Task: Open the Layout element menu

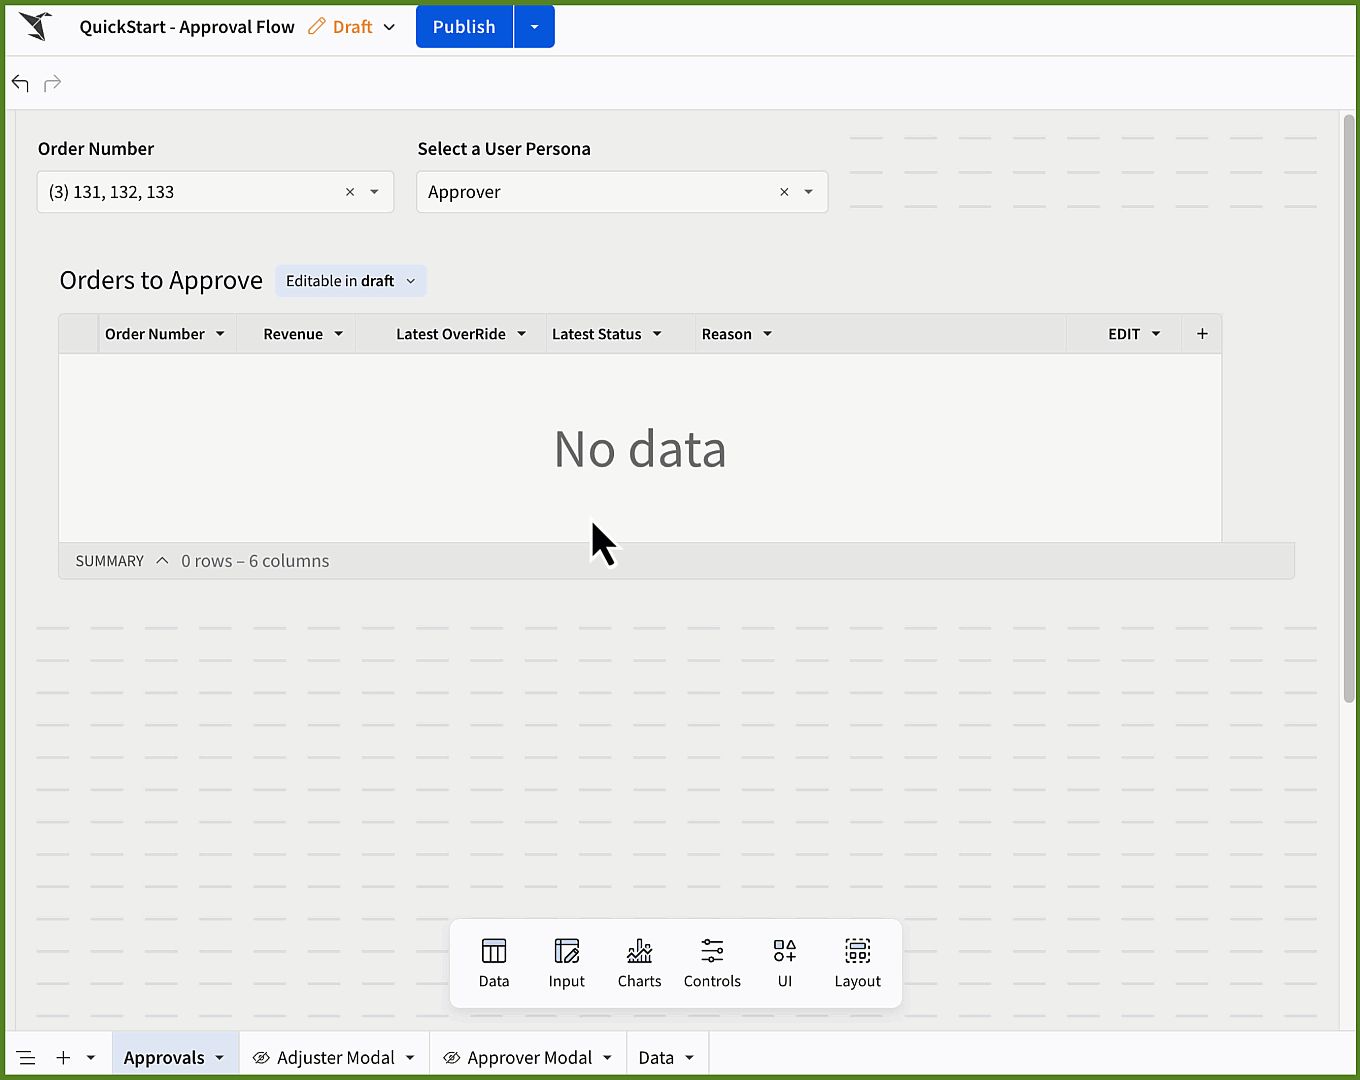Action: pyautogui.click(x=858, y=963)
